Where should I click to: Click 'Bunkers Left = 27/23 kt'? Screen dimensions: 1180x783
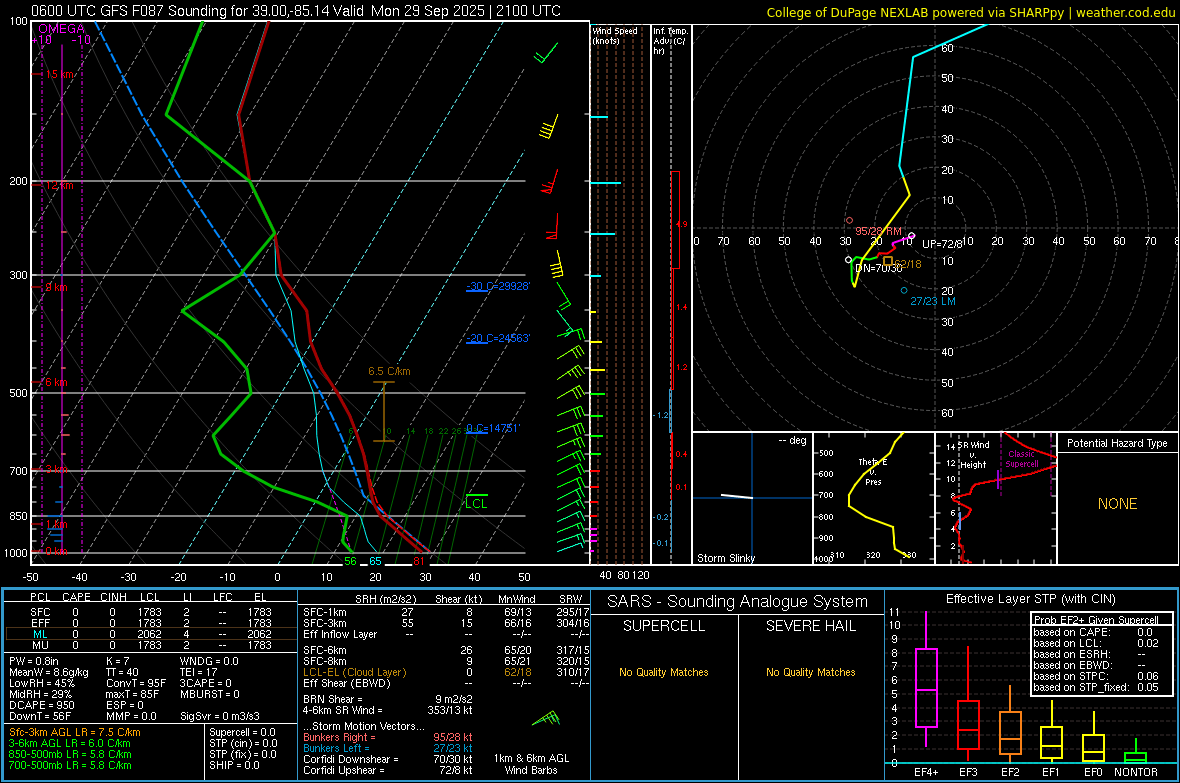388,748
